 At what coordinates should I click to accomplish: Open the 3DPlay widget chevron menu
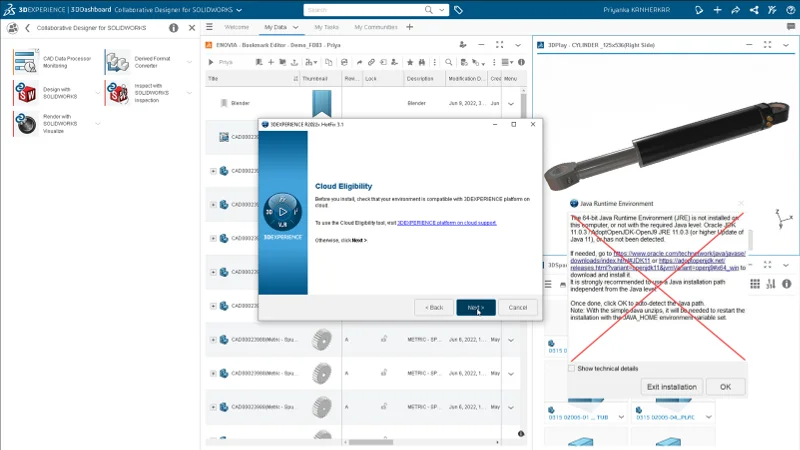click(x=786, y=45)
